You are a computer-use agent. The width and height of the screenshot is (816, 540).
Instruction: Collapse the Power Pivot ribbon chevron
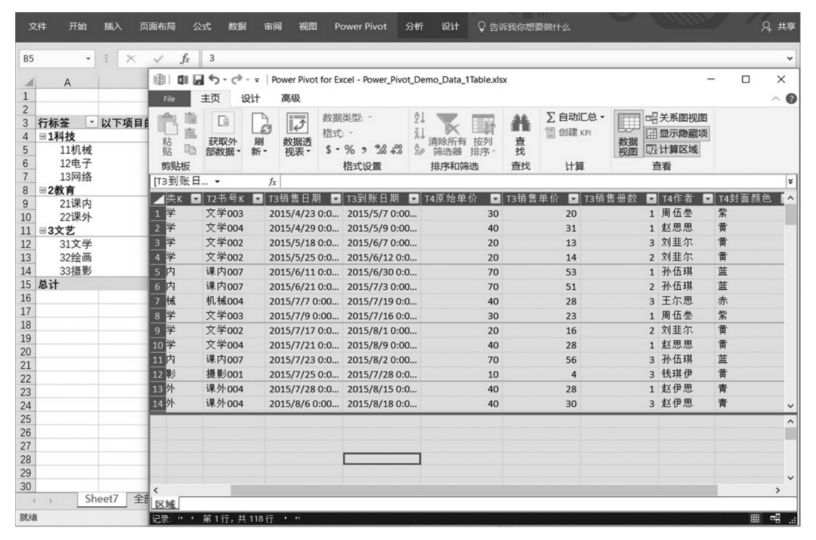pos(775,98)
